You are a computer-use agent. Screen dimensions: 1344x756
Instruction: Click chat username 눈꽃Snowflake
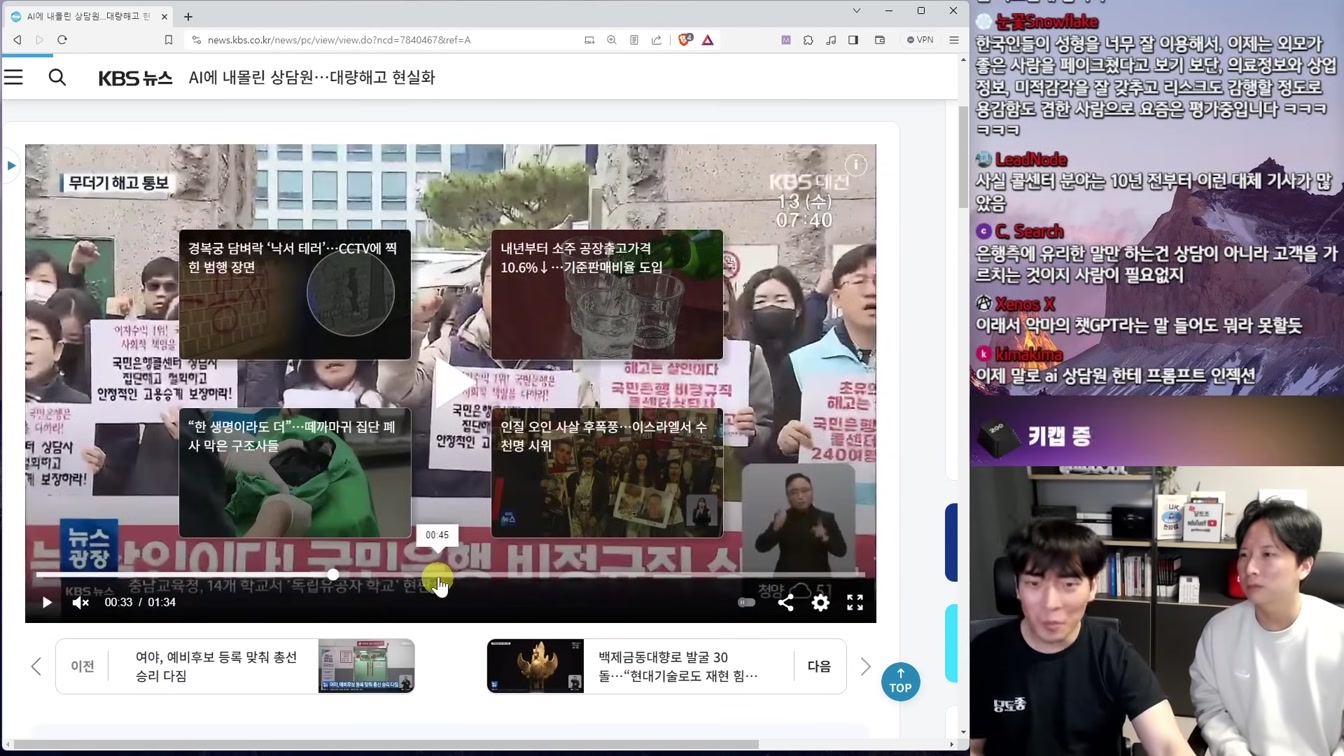click(x=1047, y=22)
